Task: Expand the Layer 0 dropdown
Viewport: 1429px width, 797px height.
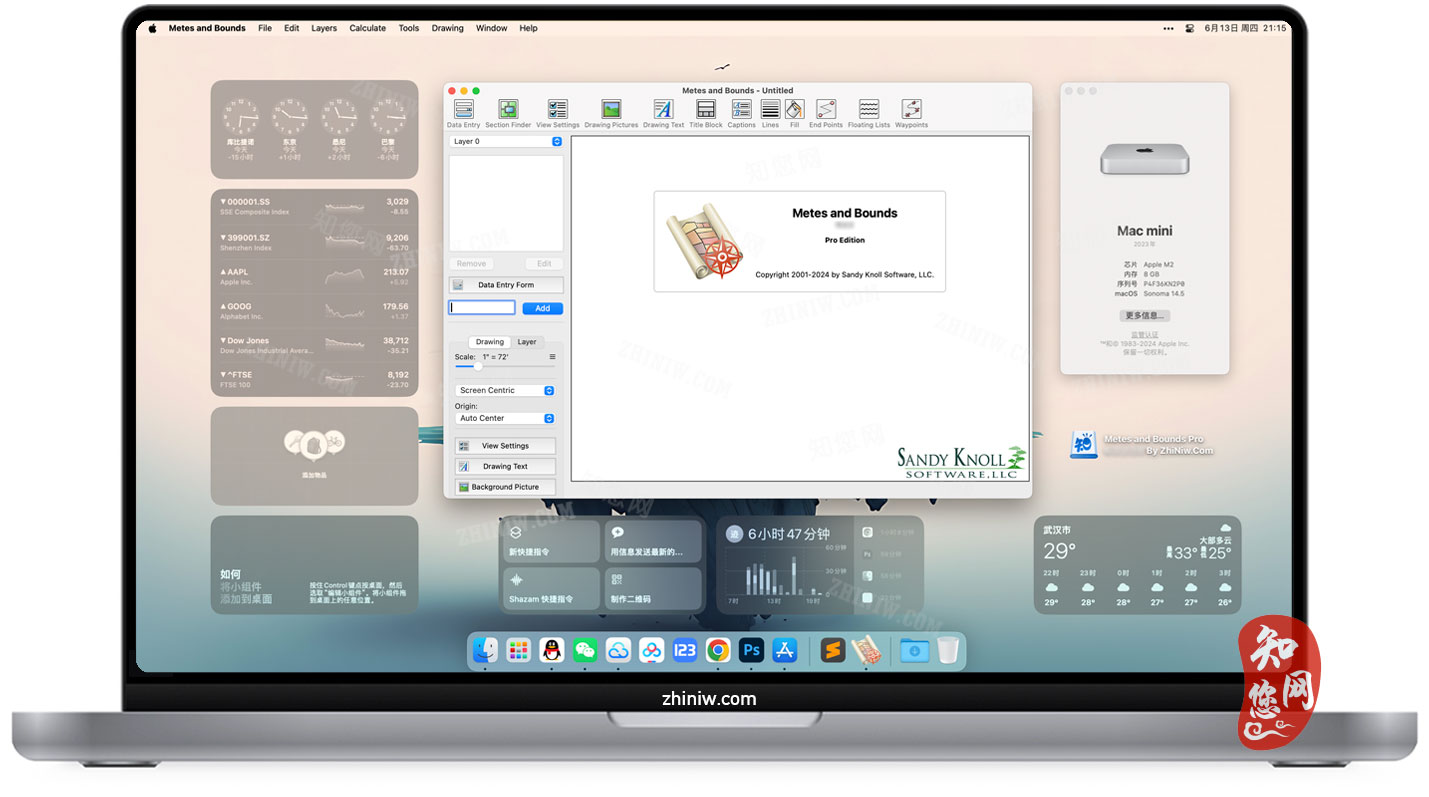Action: [506, 141]
